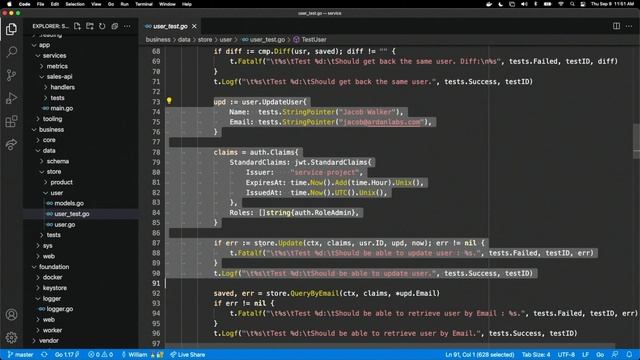Image resolution: width=640 pixels, height=360 pixels.
Task: Open the Extensions view
Action: tap(11, 121)
